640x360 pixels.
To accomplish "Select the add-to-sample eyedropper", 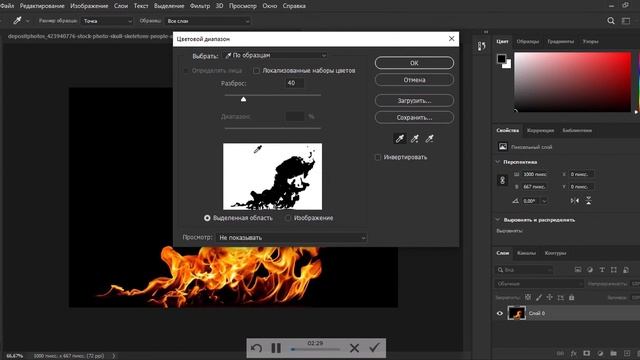I will (415, 139).
